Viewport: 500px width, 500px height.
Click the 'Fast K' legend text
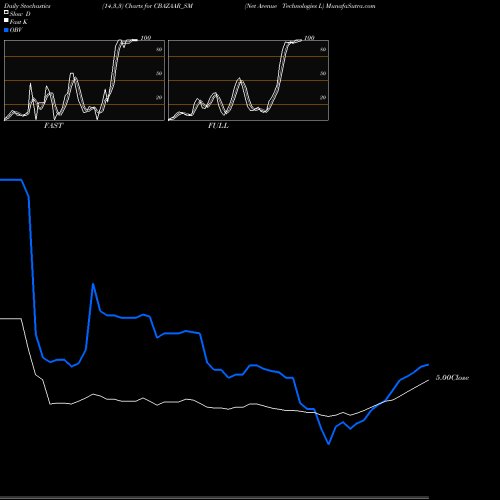pos(19,22)
